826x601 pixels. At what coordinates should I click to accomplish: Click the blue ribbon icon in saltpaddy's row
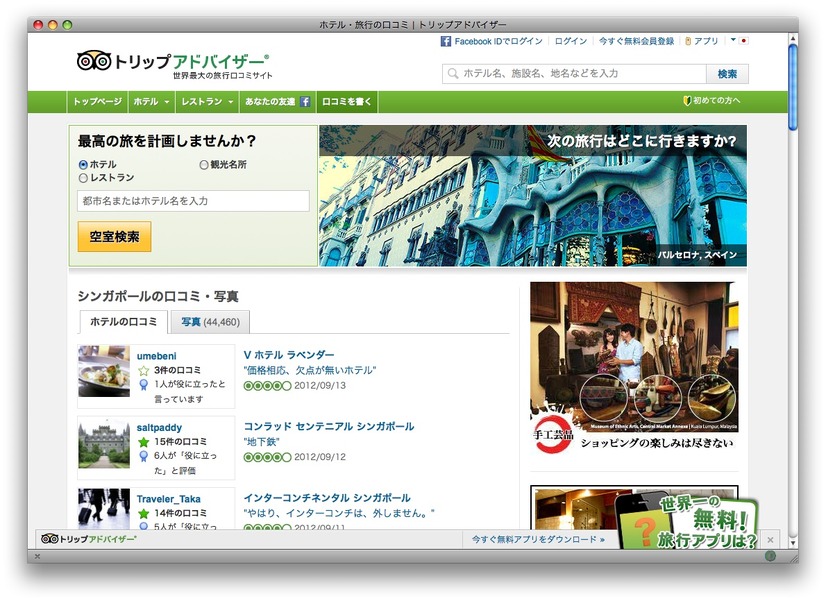143,457
